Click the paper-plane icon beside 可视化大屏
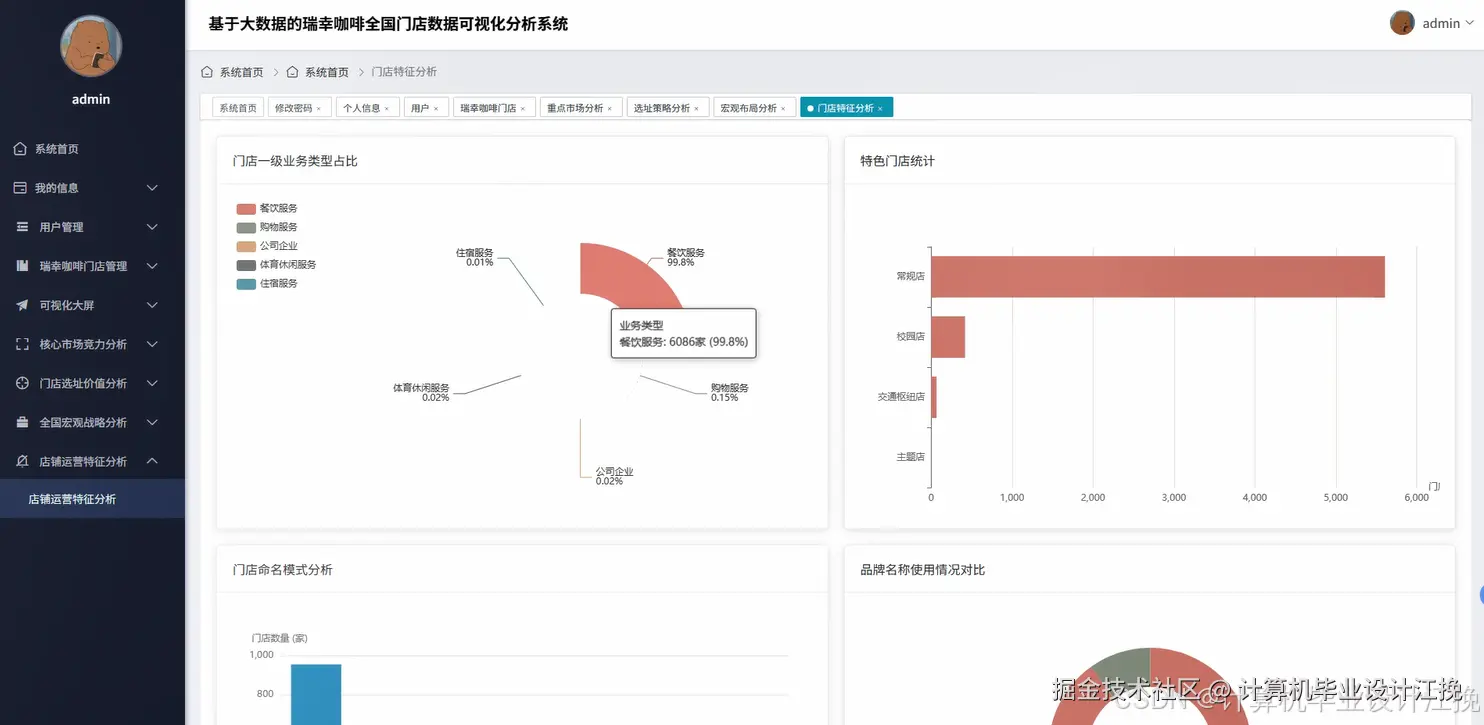This screenshot has height=725, width=1484. pos(22,305)
